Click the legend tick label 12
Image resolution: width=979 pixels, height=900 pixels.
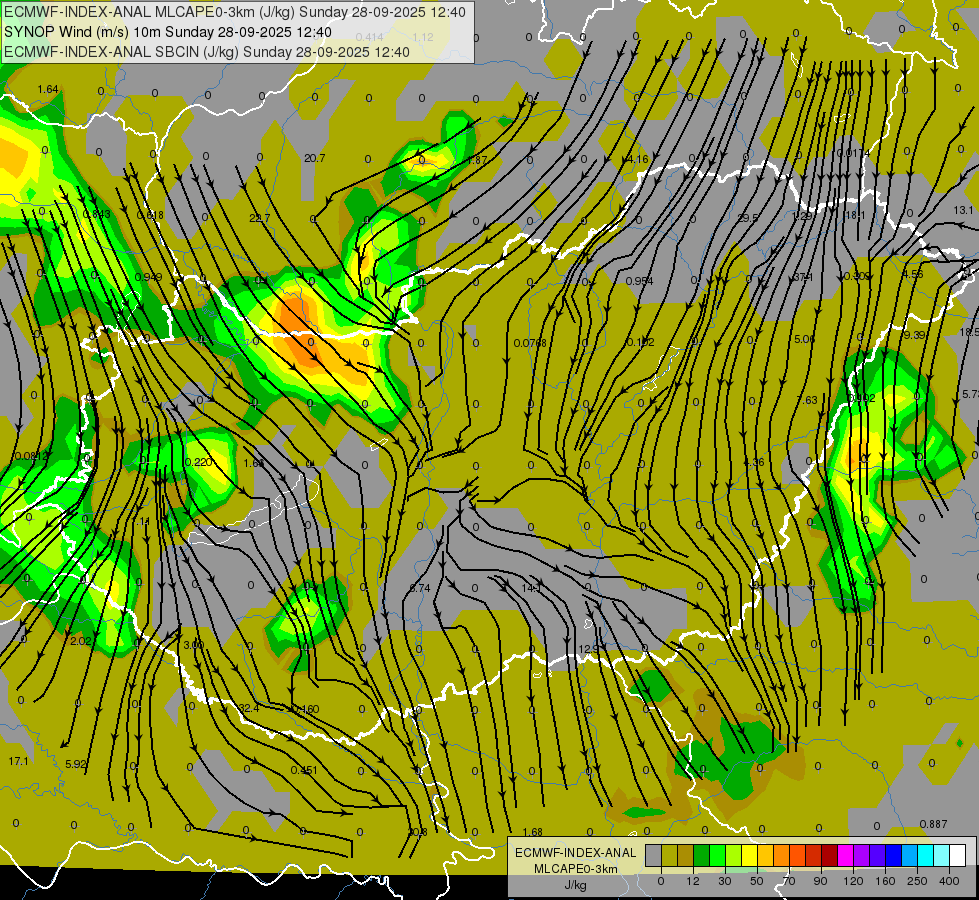point(692,881)
